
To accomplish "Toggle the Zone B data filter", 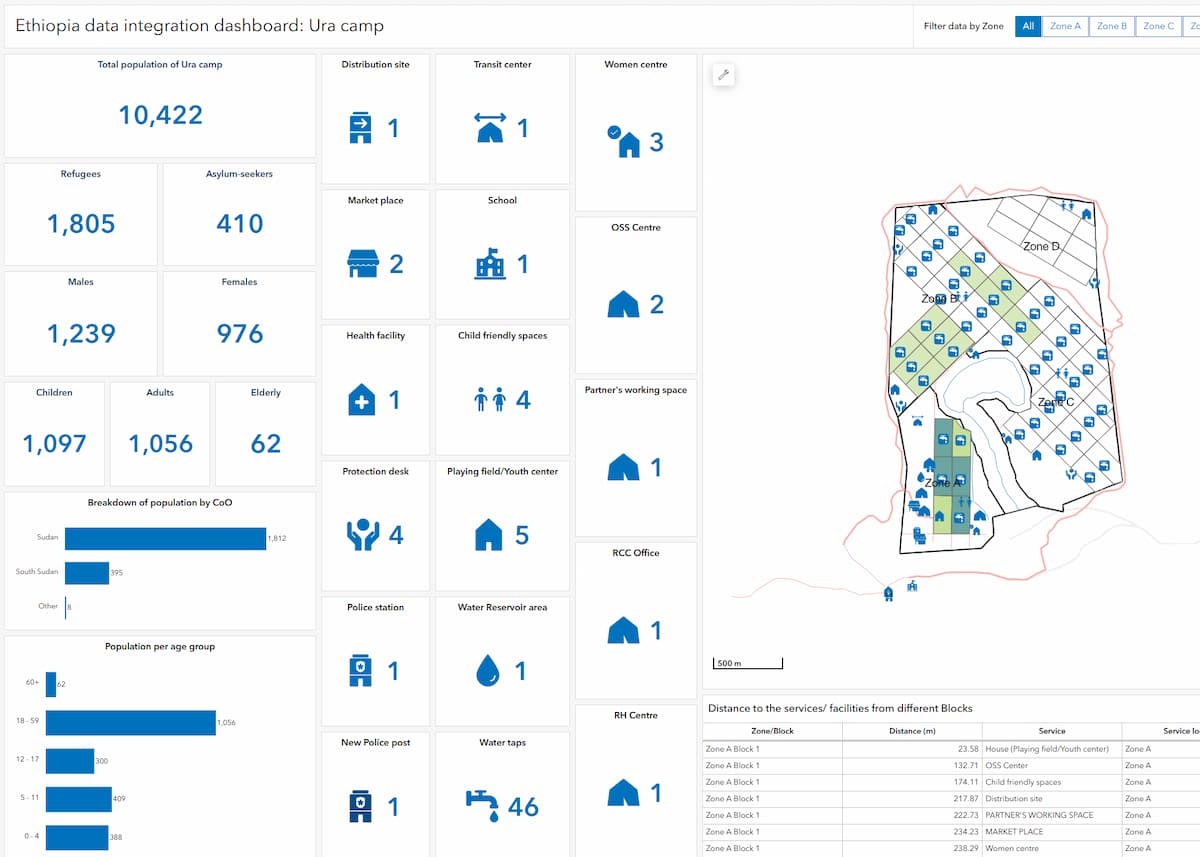I will [1112, 26].
